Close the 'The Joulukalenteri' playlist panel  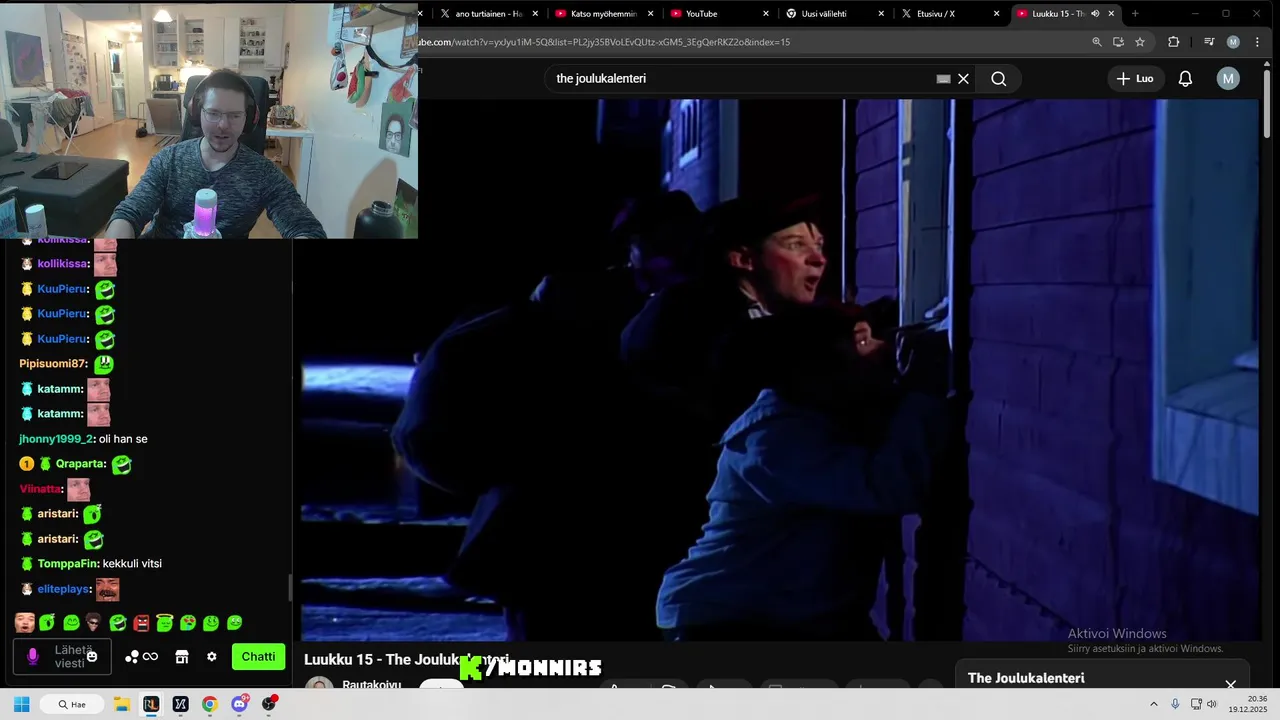click(1231, 684)
